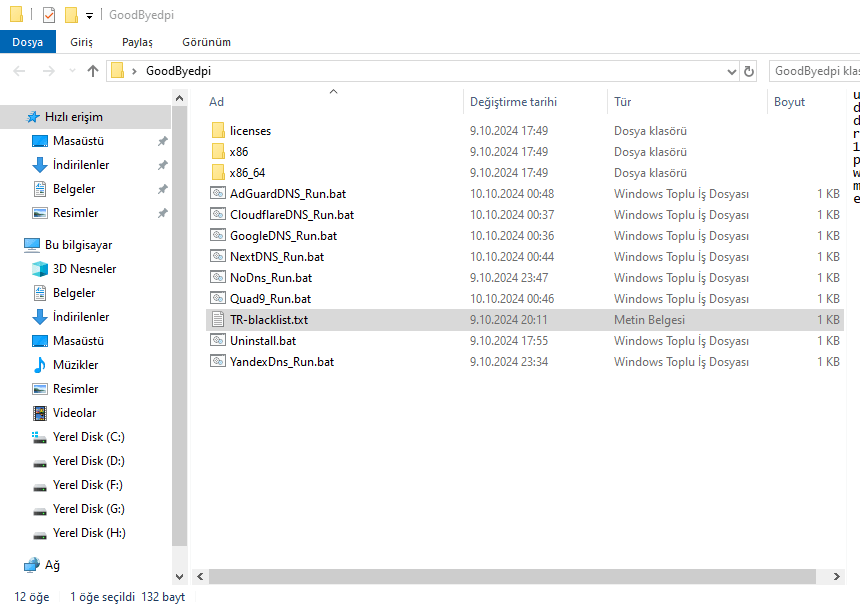Image resolution: width=860 pixels, height=608 pixels.
Task: Open 3D Nesneler folder
Action: tap(84, 269)
